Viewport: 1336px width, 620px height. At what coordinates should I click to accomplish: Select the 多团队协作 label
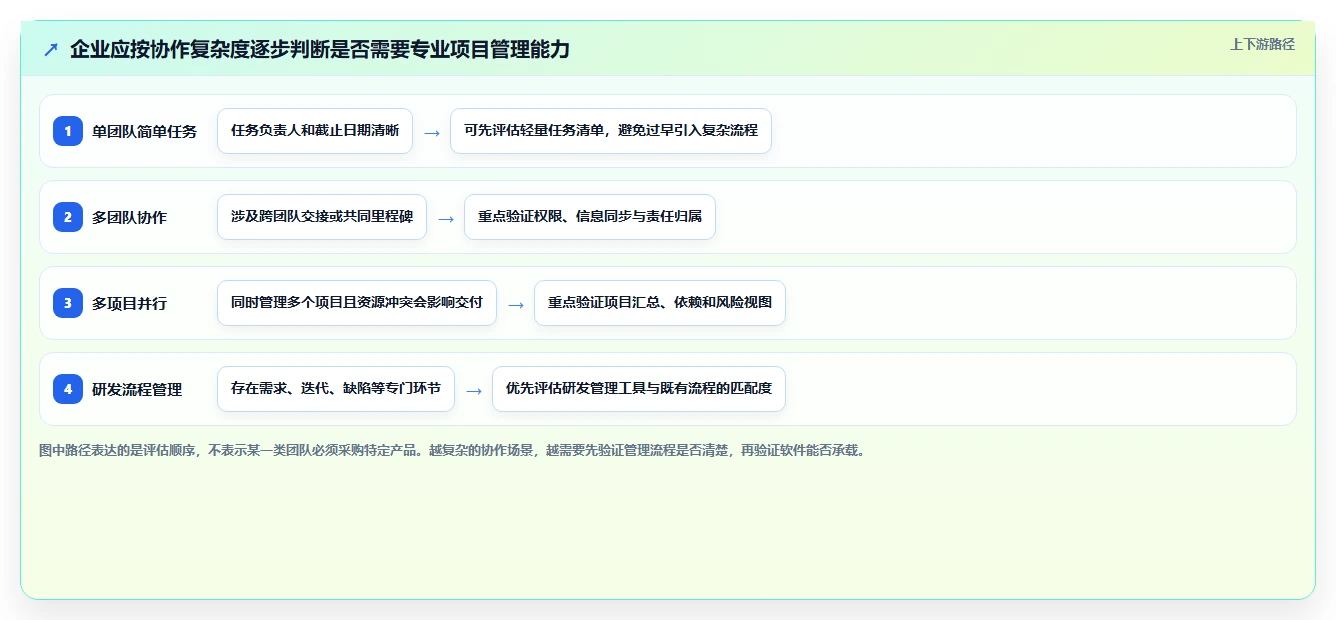(130, 217)
